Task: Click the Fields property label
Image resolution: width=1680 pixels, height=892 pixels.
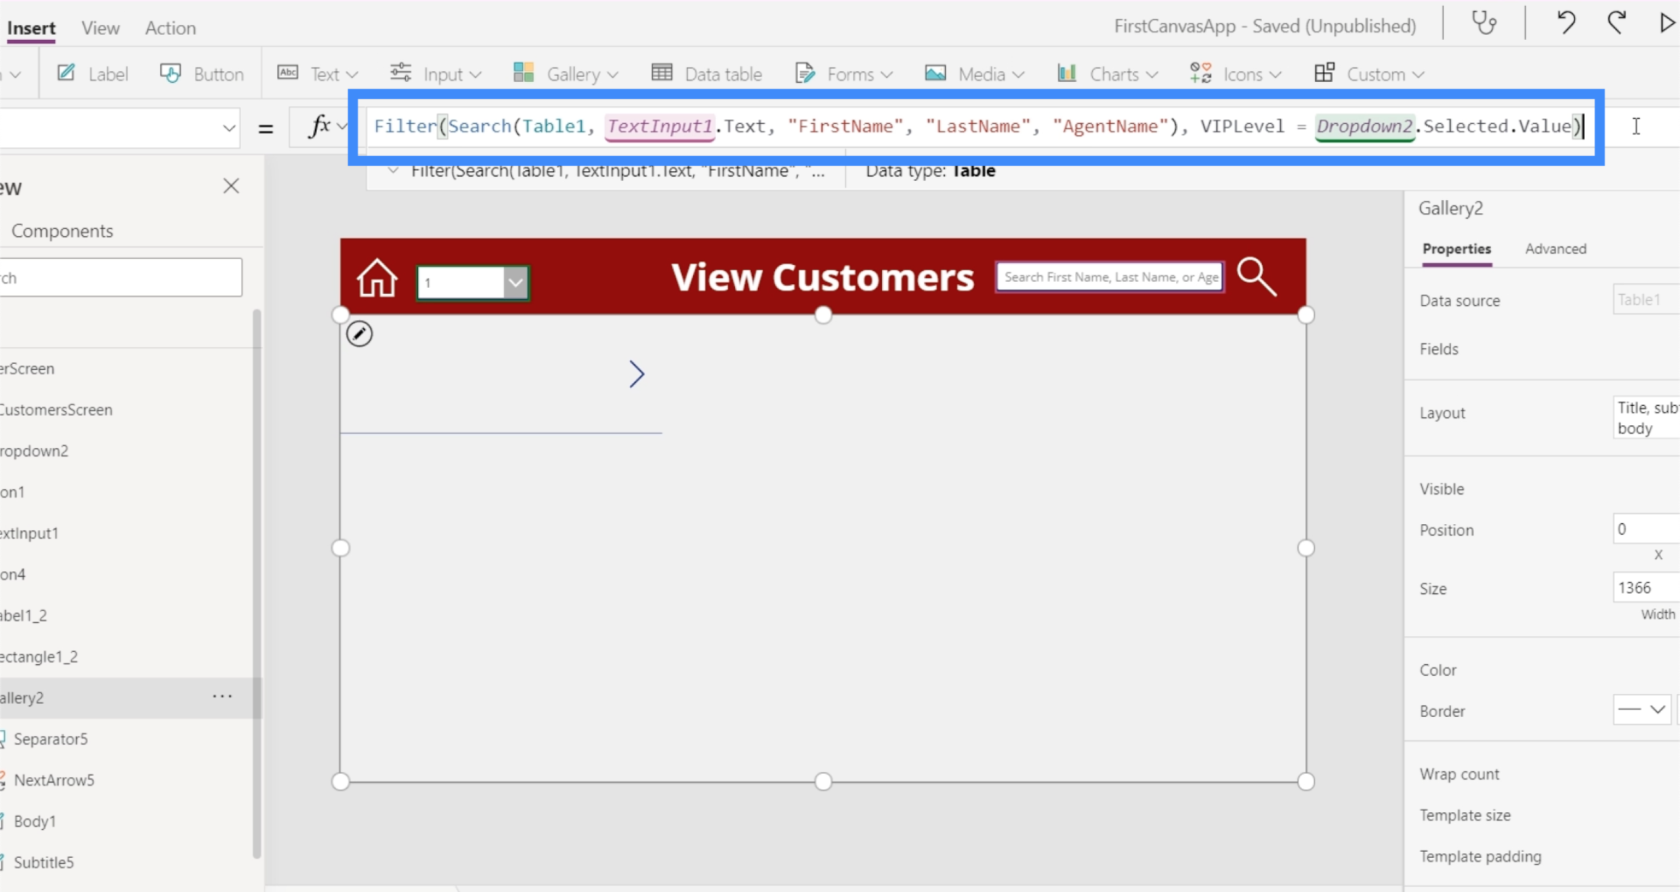Action: click(1439, 349)
